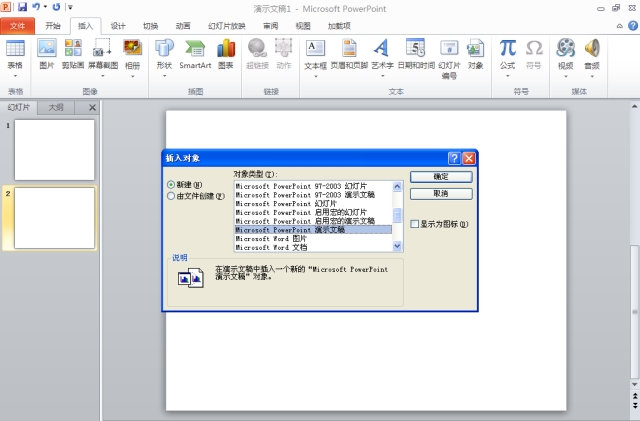
Task: Select Microsoft Word 文档 in object list
Action: click(271, 246)
